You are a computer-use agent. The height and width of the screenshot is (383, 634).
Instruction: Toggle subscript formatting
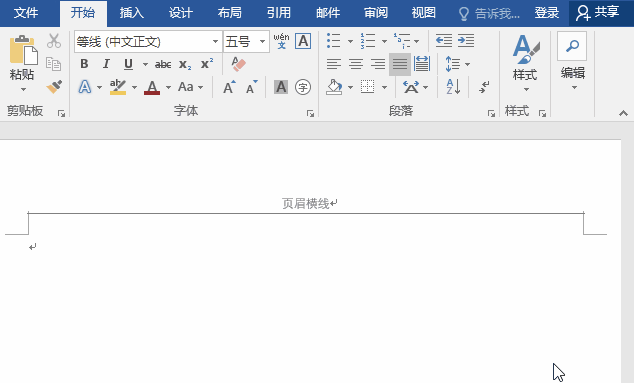click(185, 64)
